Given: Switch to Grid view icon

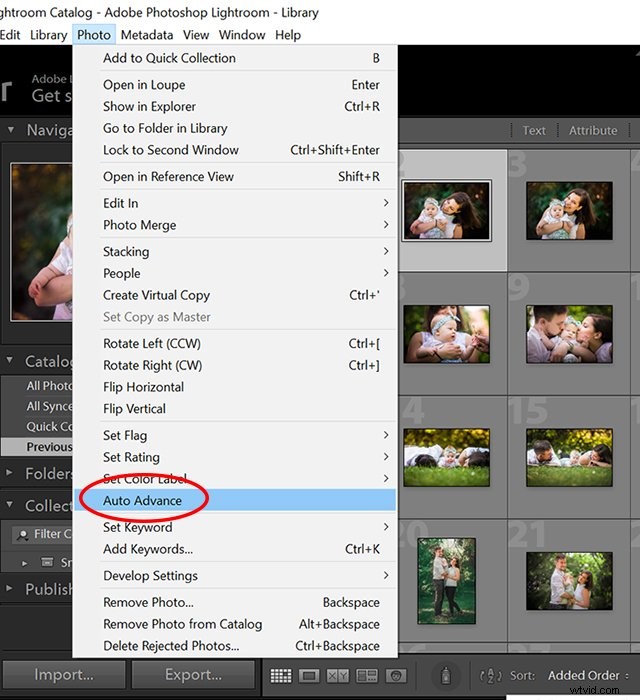Looking at the screenshot, I should coord(281,676).
